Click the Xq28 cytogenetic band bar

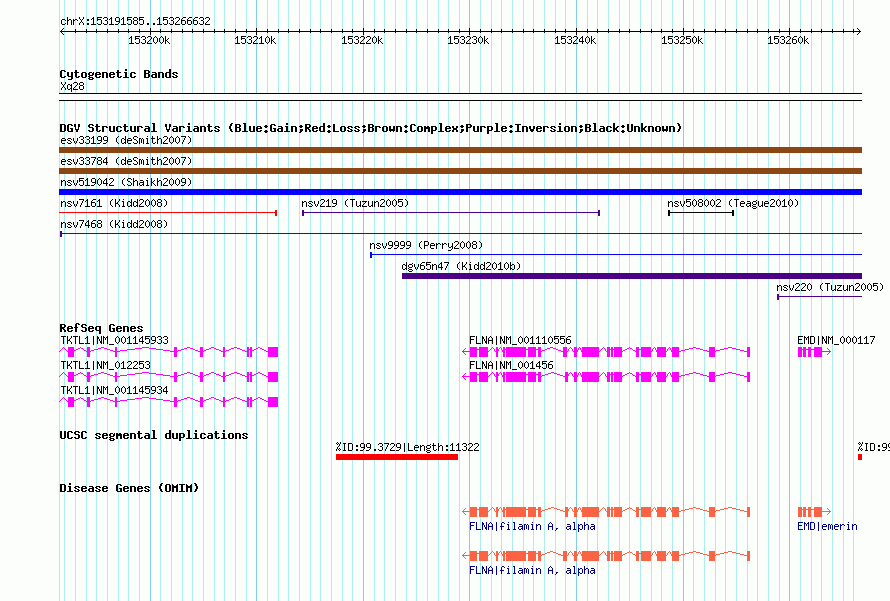pyautogui.click(x=460, y=97)
